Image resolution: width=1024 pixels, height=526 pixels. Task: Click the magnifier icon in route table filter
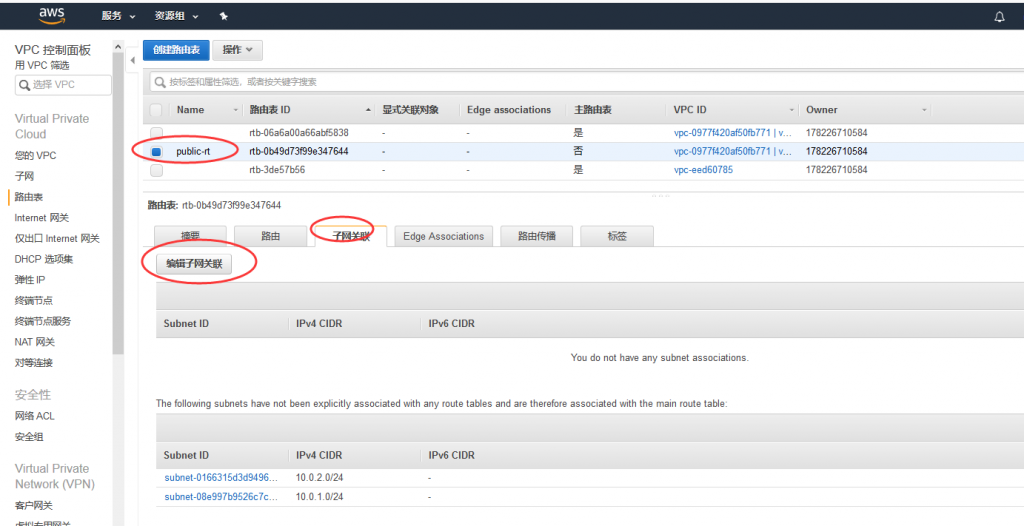tap(160, 82)
